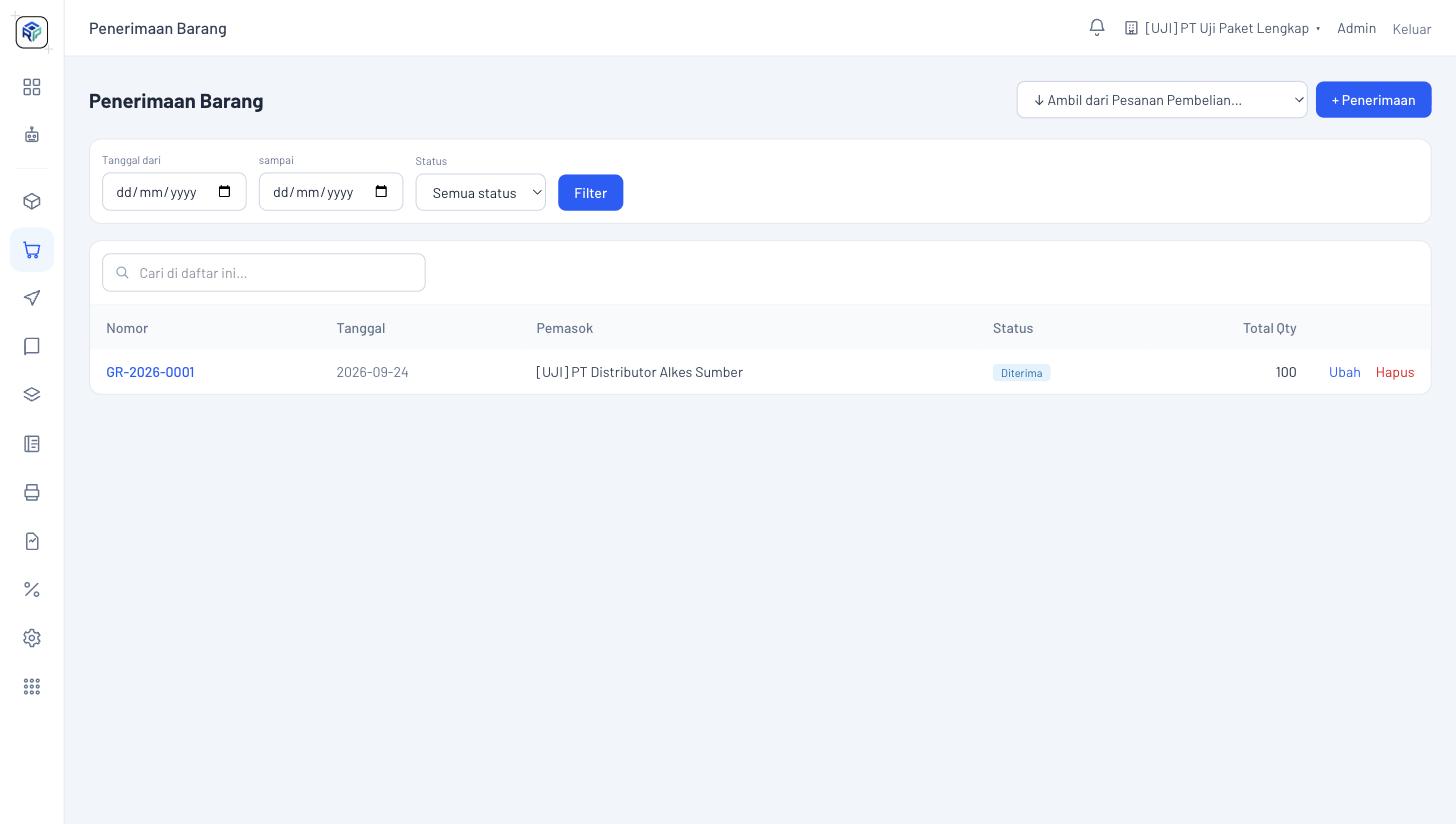Click 'Ubah' for GR-2026-0001
The image size is (1456, 824).
pyautogui.click(x=1345, y=372)
